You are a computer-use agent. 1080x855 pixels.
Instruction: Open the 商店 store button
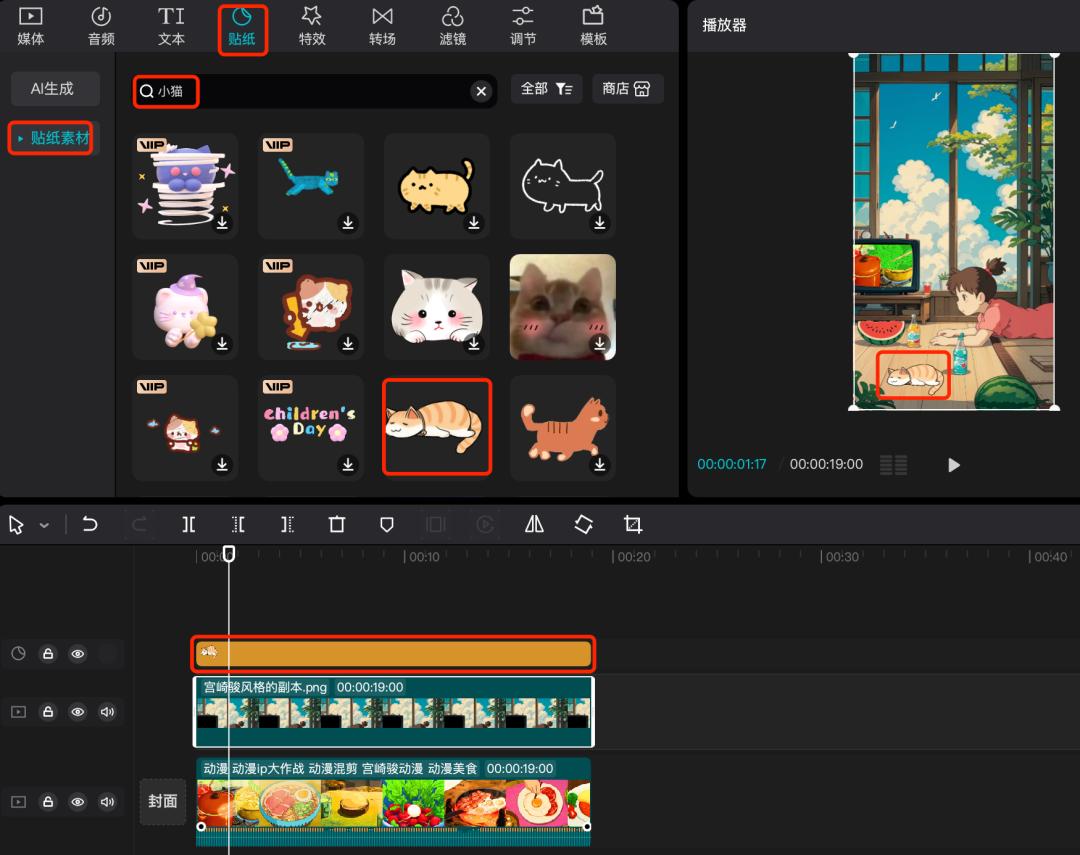627,89
